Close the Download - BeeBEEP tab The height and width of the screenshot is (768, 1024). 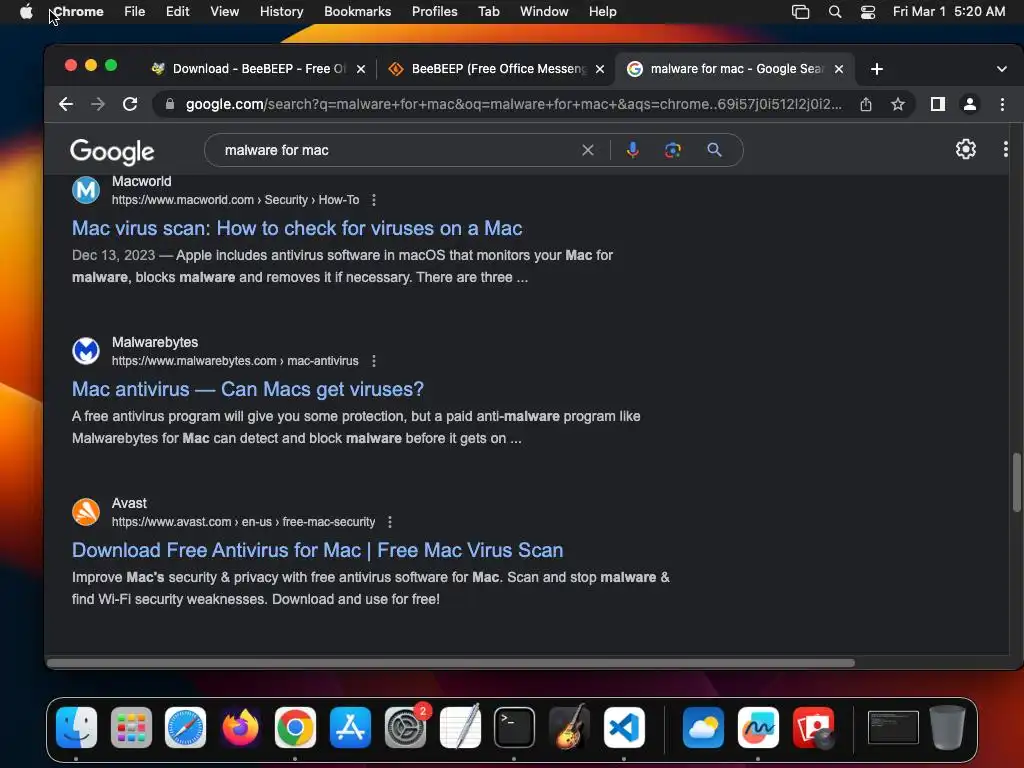(360, 69)
